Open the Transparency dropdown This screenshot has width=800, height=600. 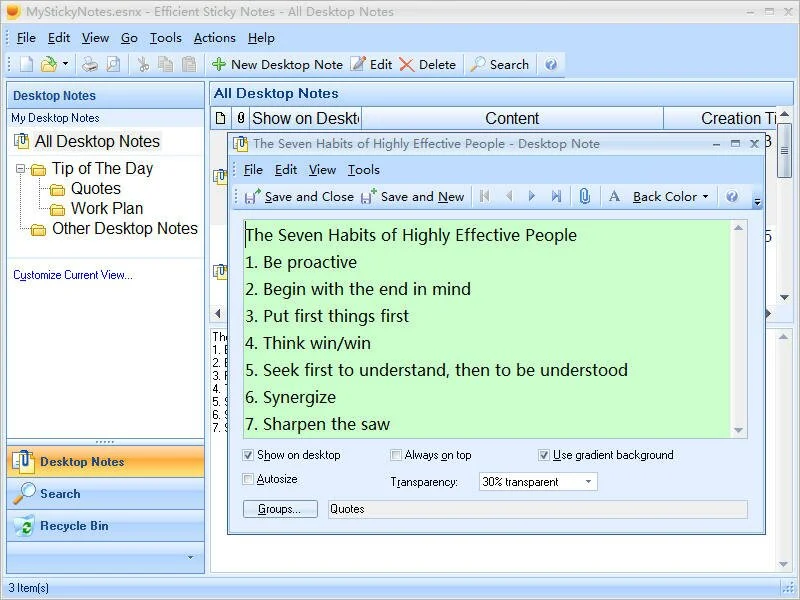point(590,481)
